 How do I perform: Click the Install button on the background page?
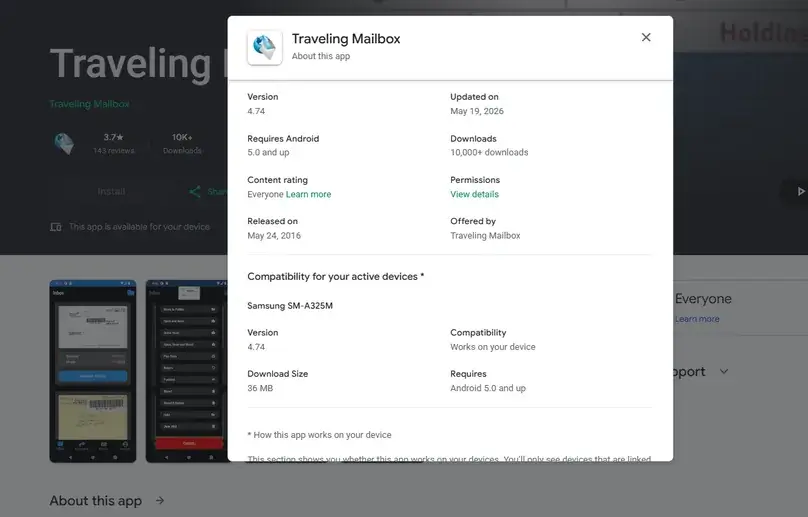[111, 191]
